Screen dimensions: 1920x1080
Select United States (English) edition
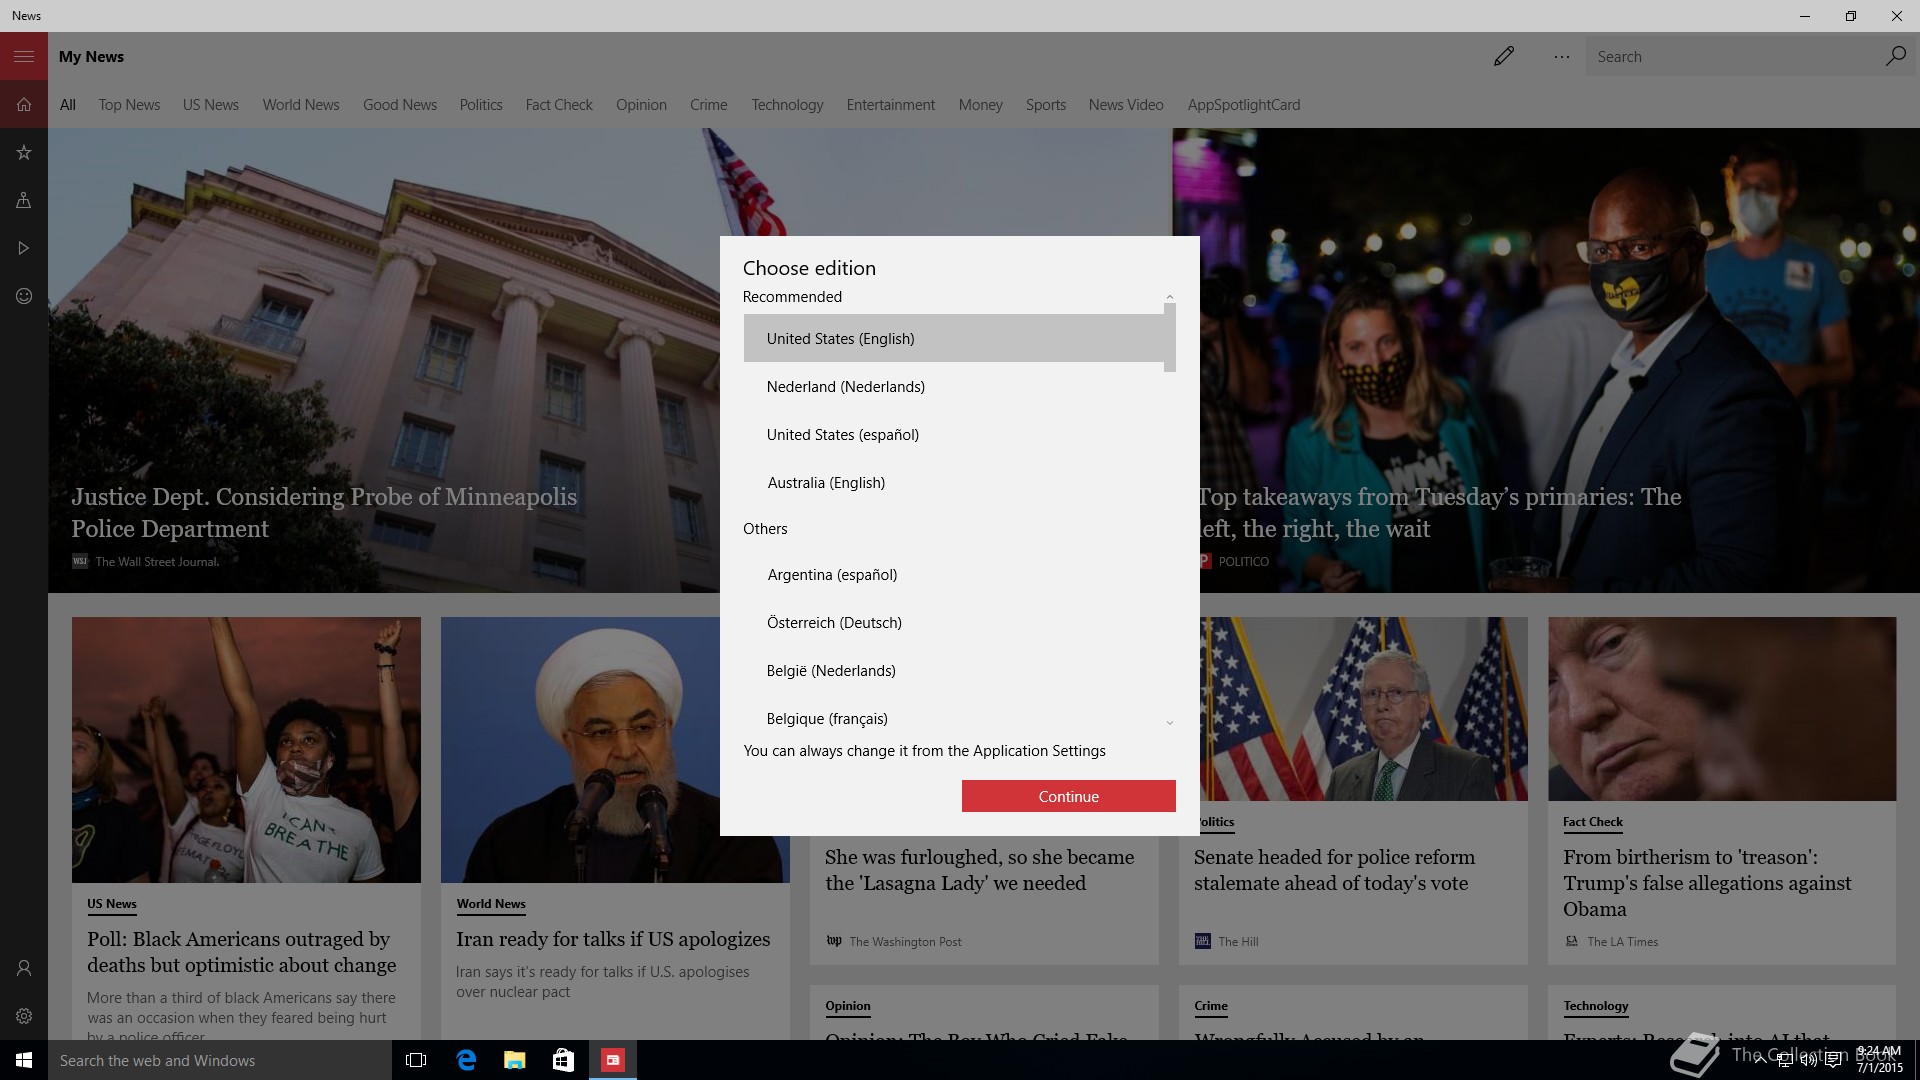point(954,338)
